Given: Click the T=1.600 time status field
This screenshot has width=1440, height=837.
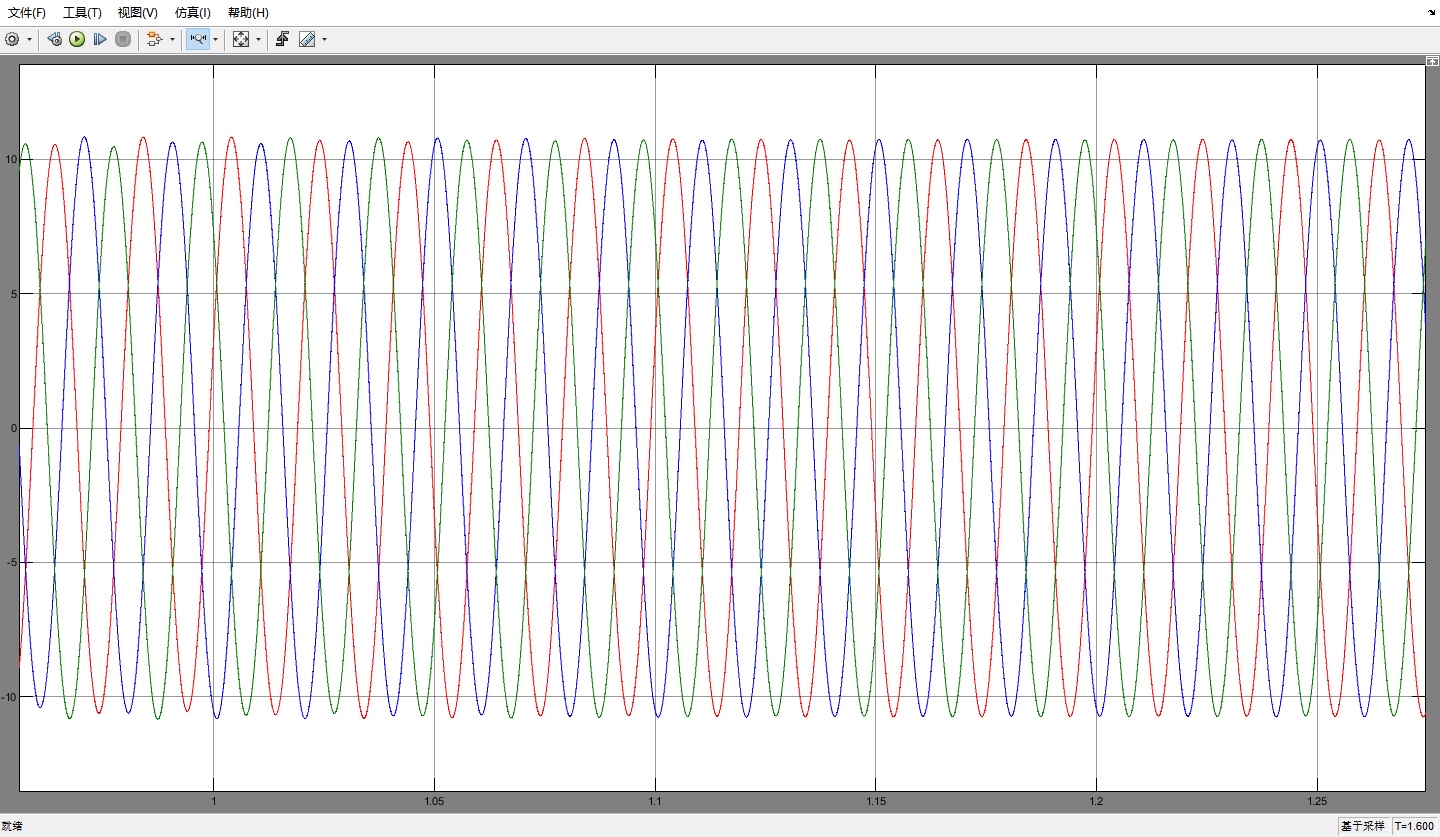Looking at the screenshot, I should (x=1414, y=826).
